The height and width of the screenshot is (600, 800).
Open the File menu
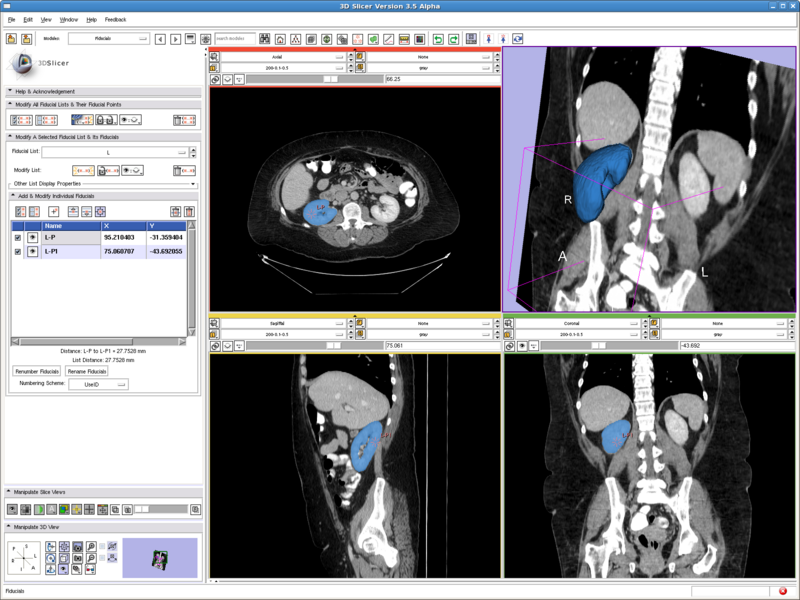(x=11, y=19)
